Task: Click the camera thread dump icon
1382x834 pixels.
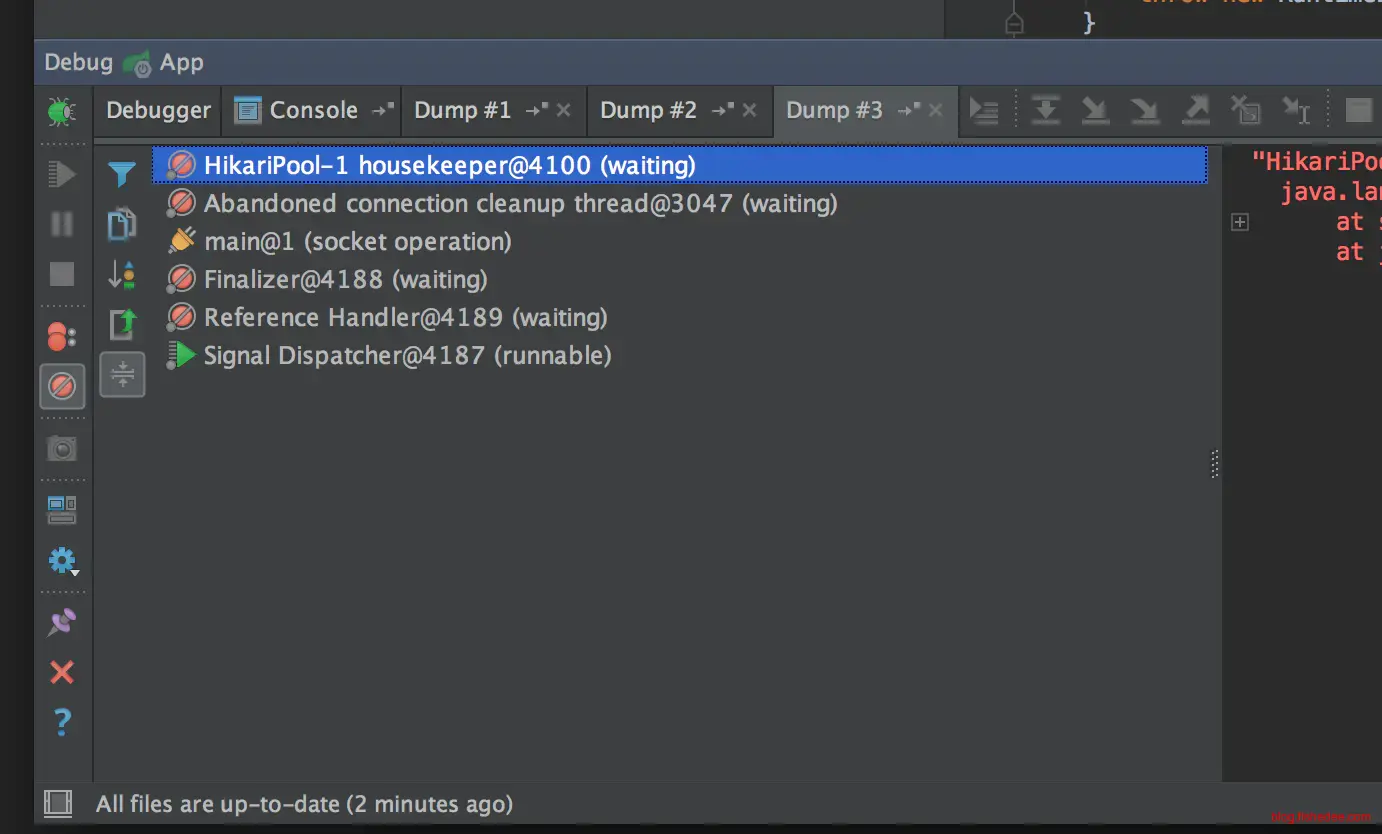Action: pos(62,449)
